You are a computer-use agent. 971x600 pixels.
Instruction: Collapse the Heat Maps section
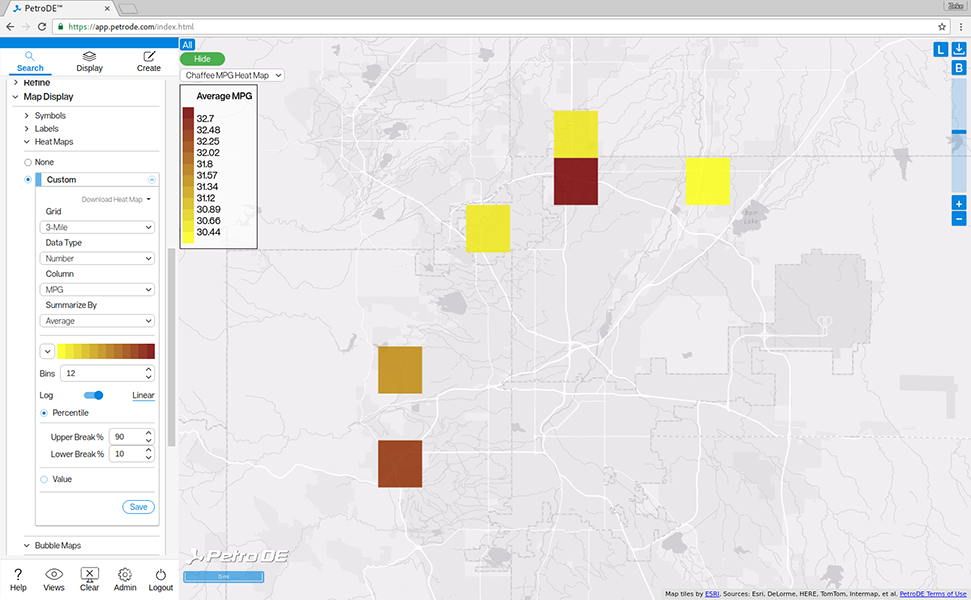tap(27, 142)
